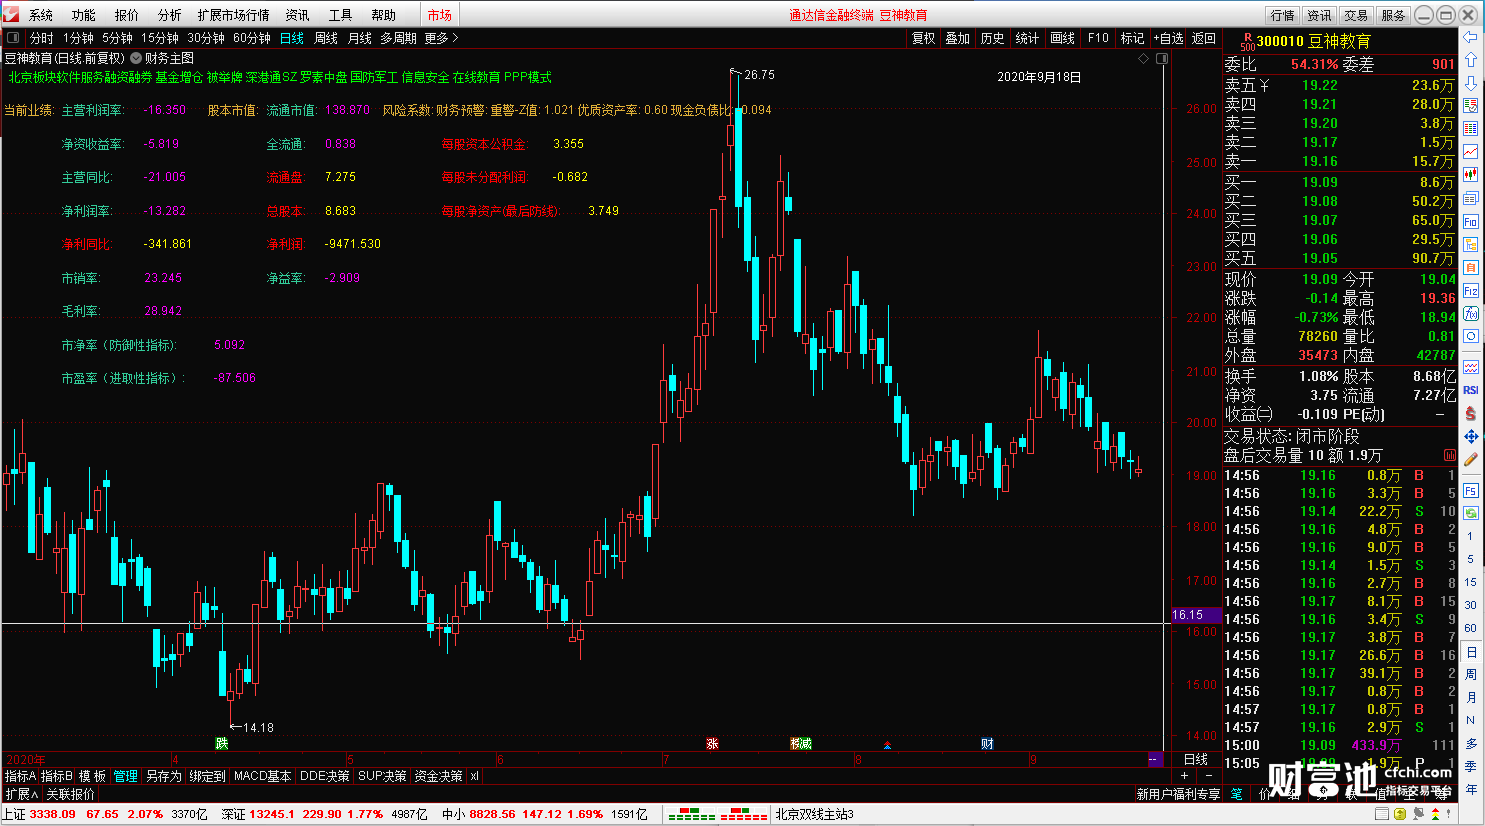1485x826 pixels.
Task: Click the Fiz icon in right sidebar
Action: [x=1470, y=291]
